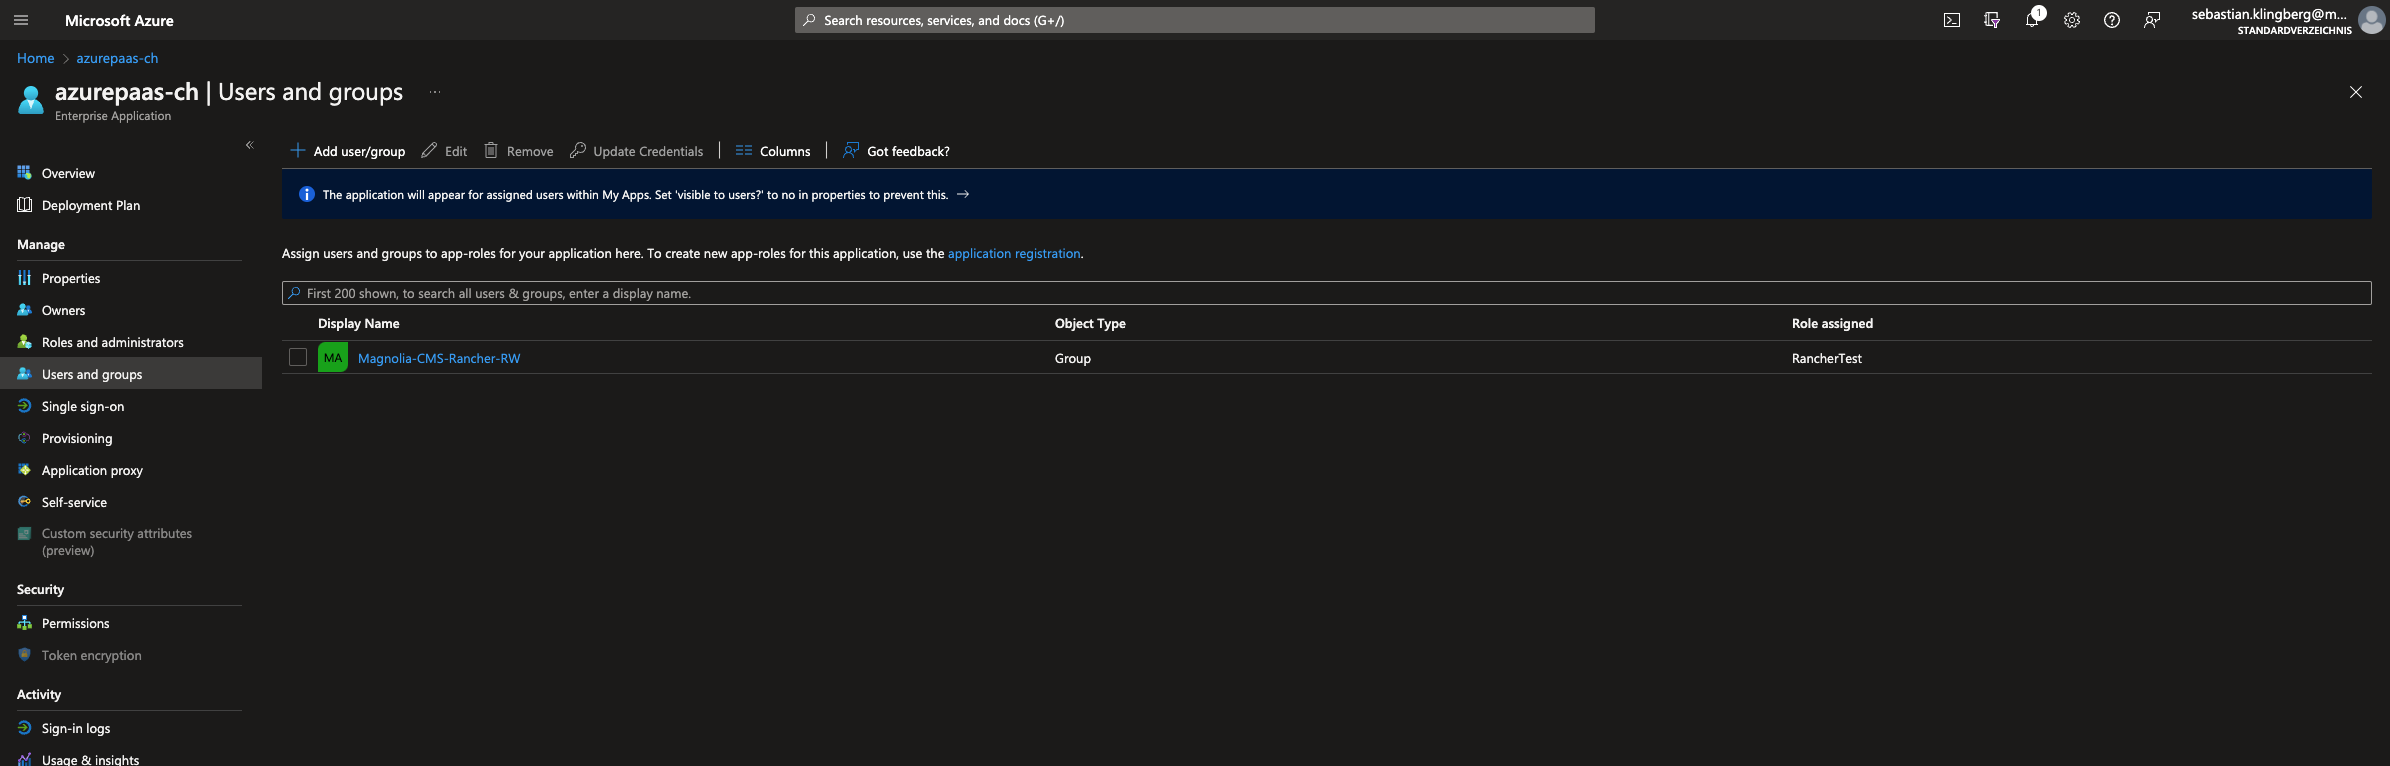Screen dimensions: 2390x766
Task: Collapse the left sidebar menu
Action: [x=250, y=145]
